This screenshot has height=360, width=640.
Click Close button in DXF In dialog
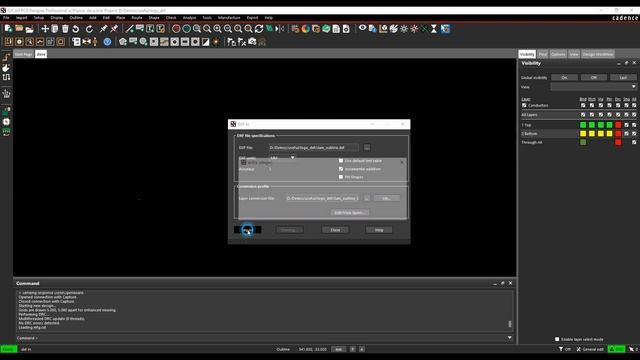click(335, 230)
